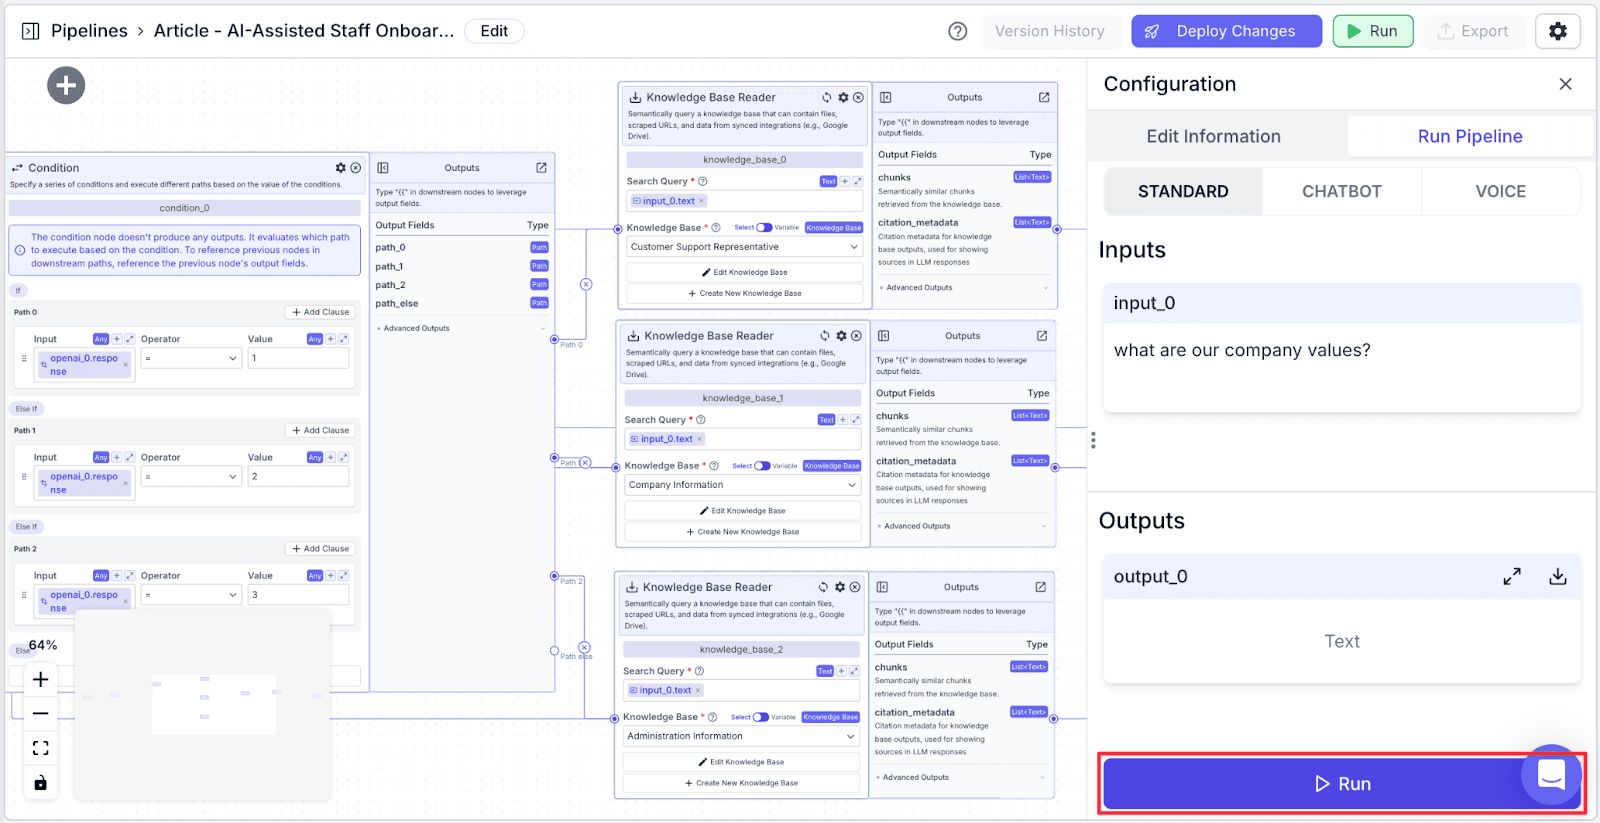Open Administration Information knowledge base dropdown
Screen dimensions: 1600x823
[741, 736]
